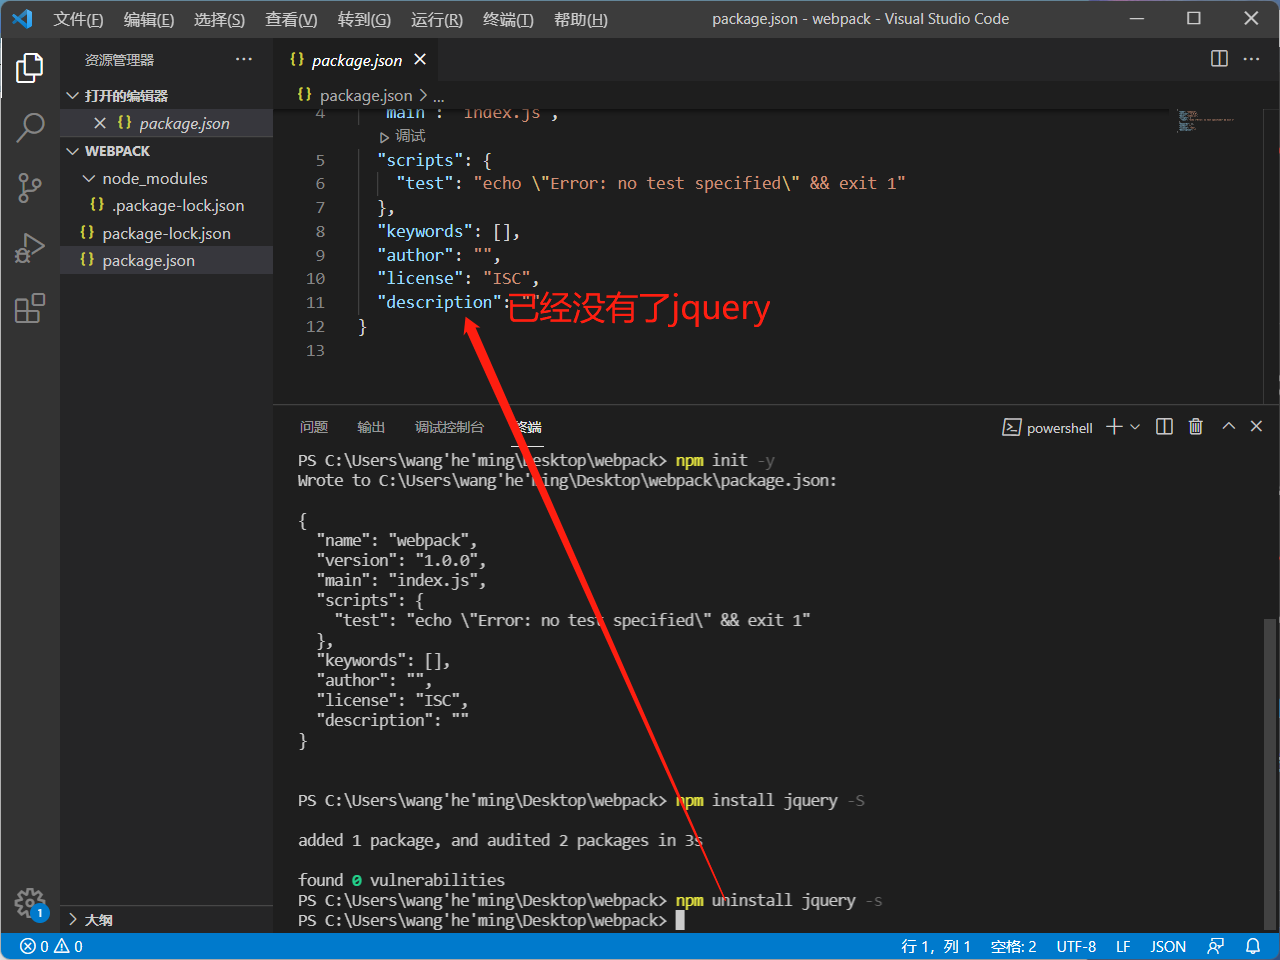Screen dimensions: 1280x960
Task: Click the editor minimap
Action: click(x=1206, y=120)
